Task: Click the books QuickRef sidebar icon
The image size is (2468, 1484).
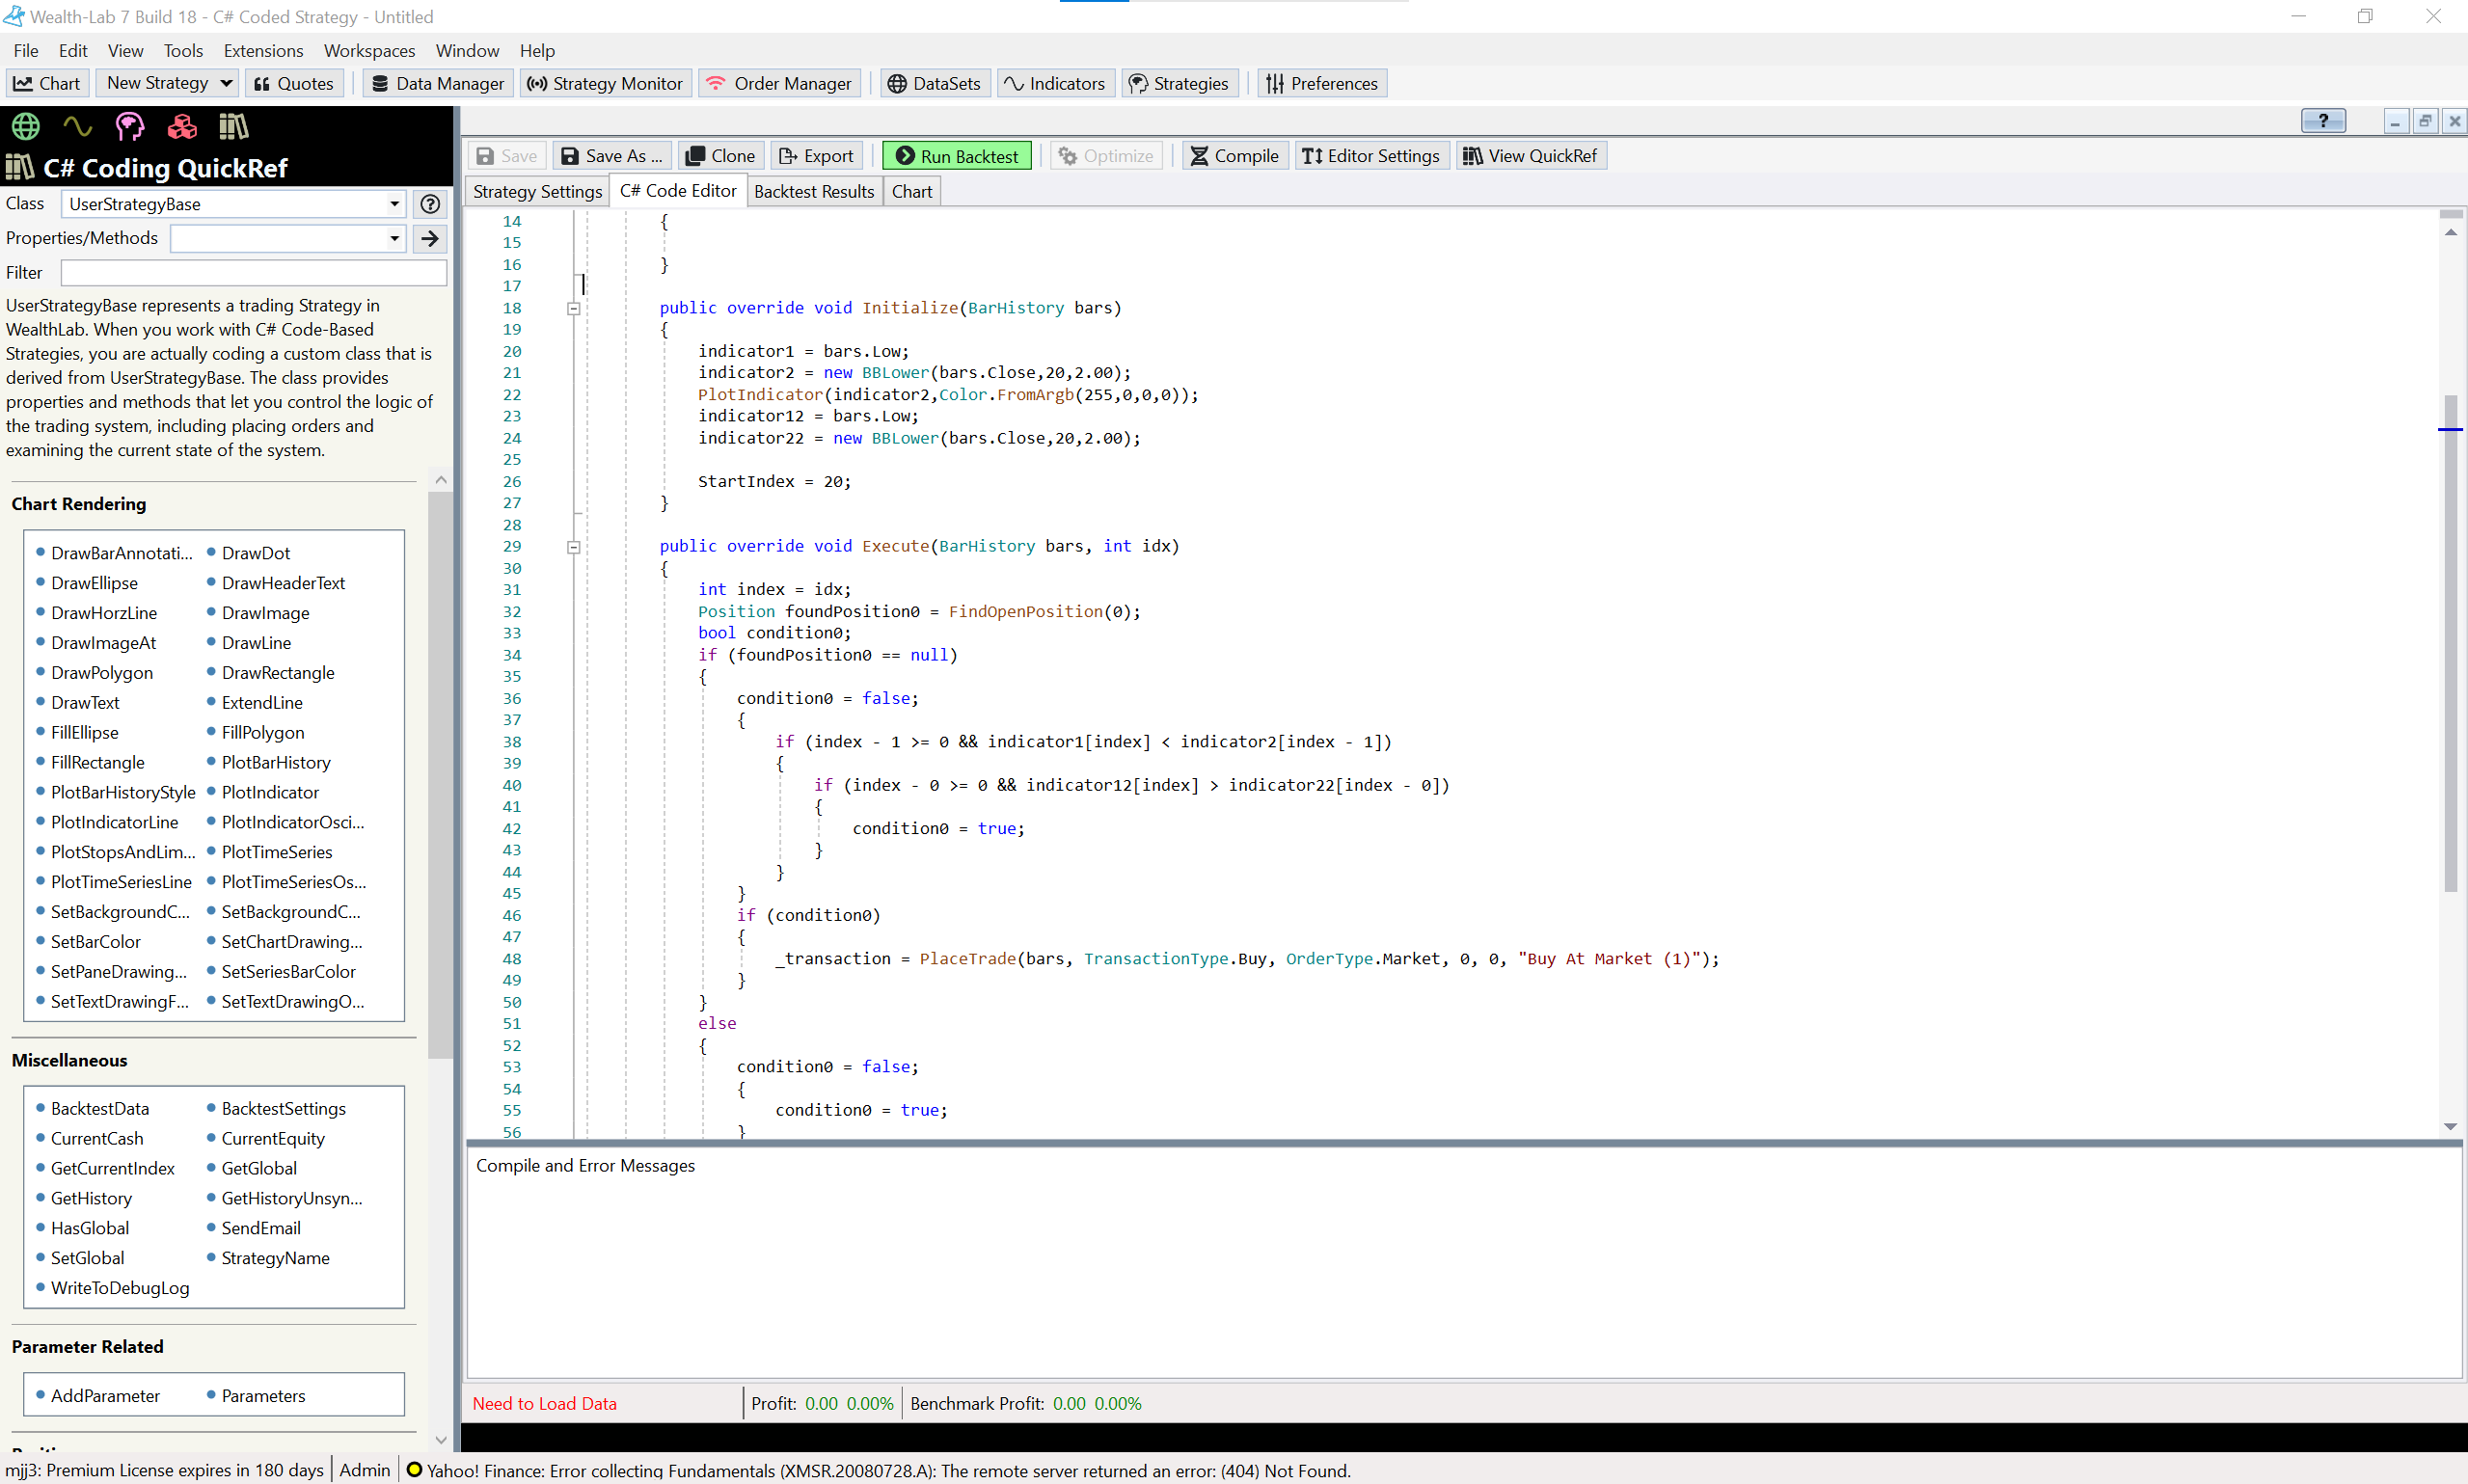Action: point(233,126)
